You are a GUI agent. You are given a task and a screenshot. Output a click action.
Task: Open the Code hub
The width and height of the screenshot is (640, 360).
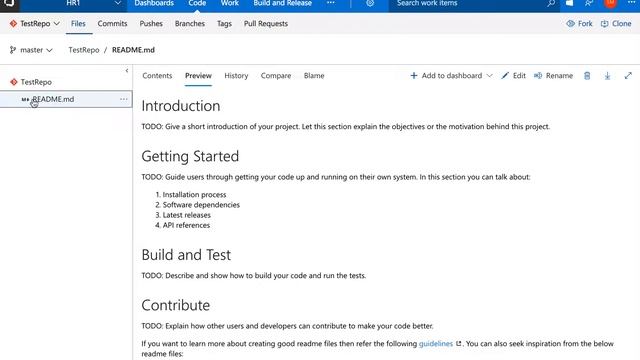(197, 4)
